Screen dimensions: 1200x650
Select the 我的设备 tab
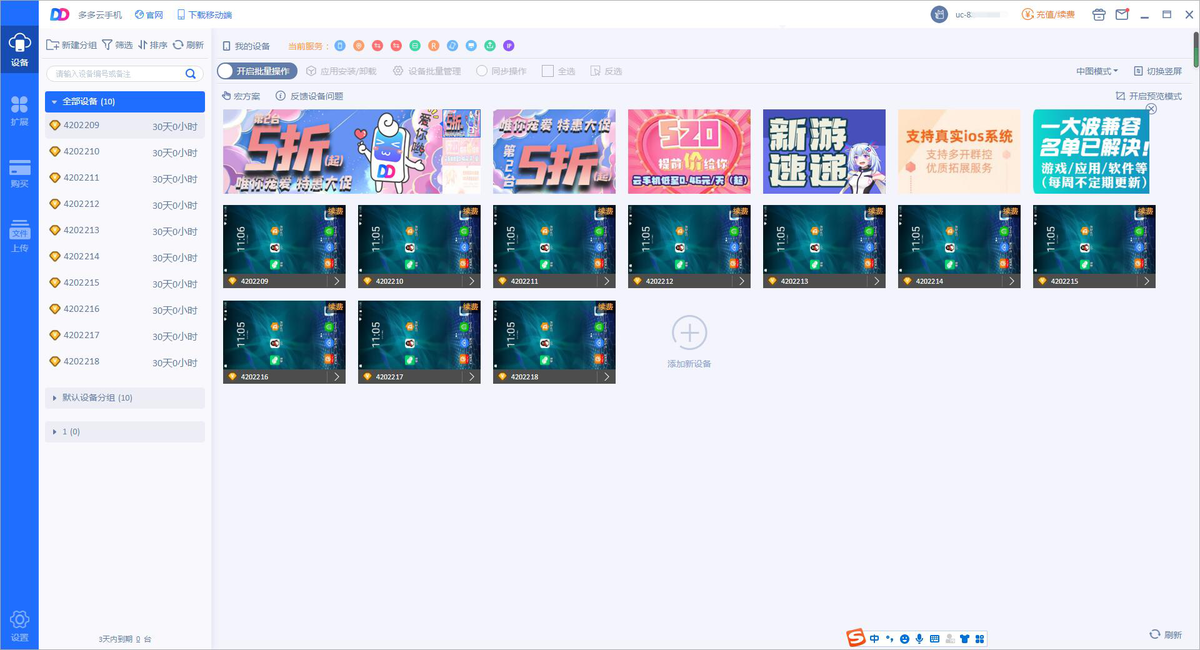[246, 46]
